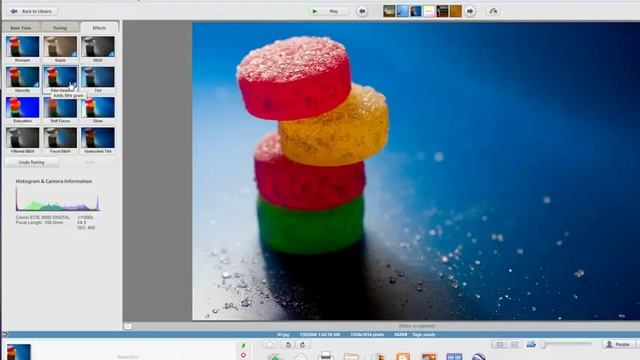The width and height of the screenshot is (640, 360).
Task: Click the histogram graph
Action: pyautogui.click(x=58, y=199)
